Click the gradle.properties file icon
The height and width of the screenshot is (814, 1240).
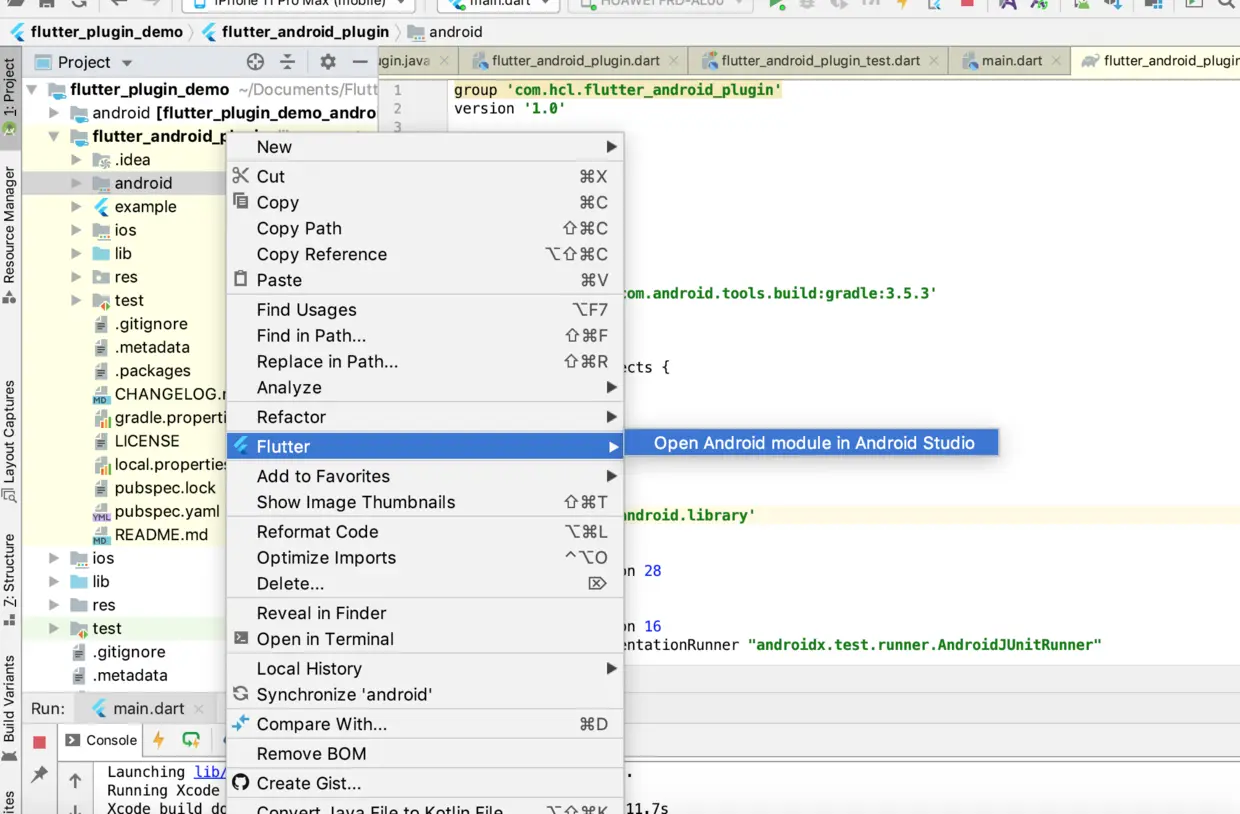[x=101, y=418]
